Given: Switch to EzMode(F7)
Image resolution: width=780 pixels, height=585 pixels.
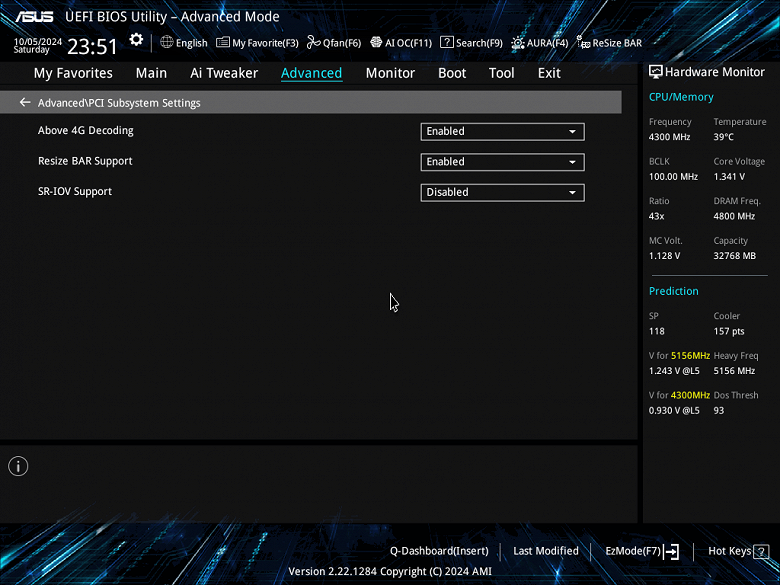Looking at the screenshot, I should 642,551.
